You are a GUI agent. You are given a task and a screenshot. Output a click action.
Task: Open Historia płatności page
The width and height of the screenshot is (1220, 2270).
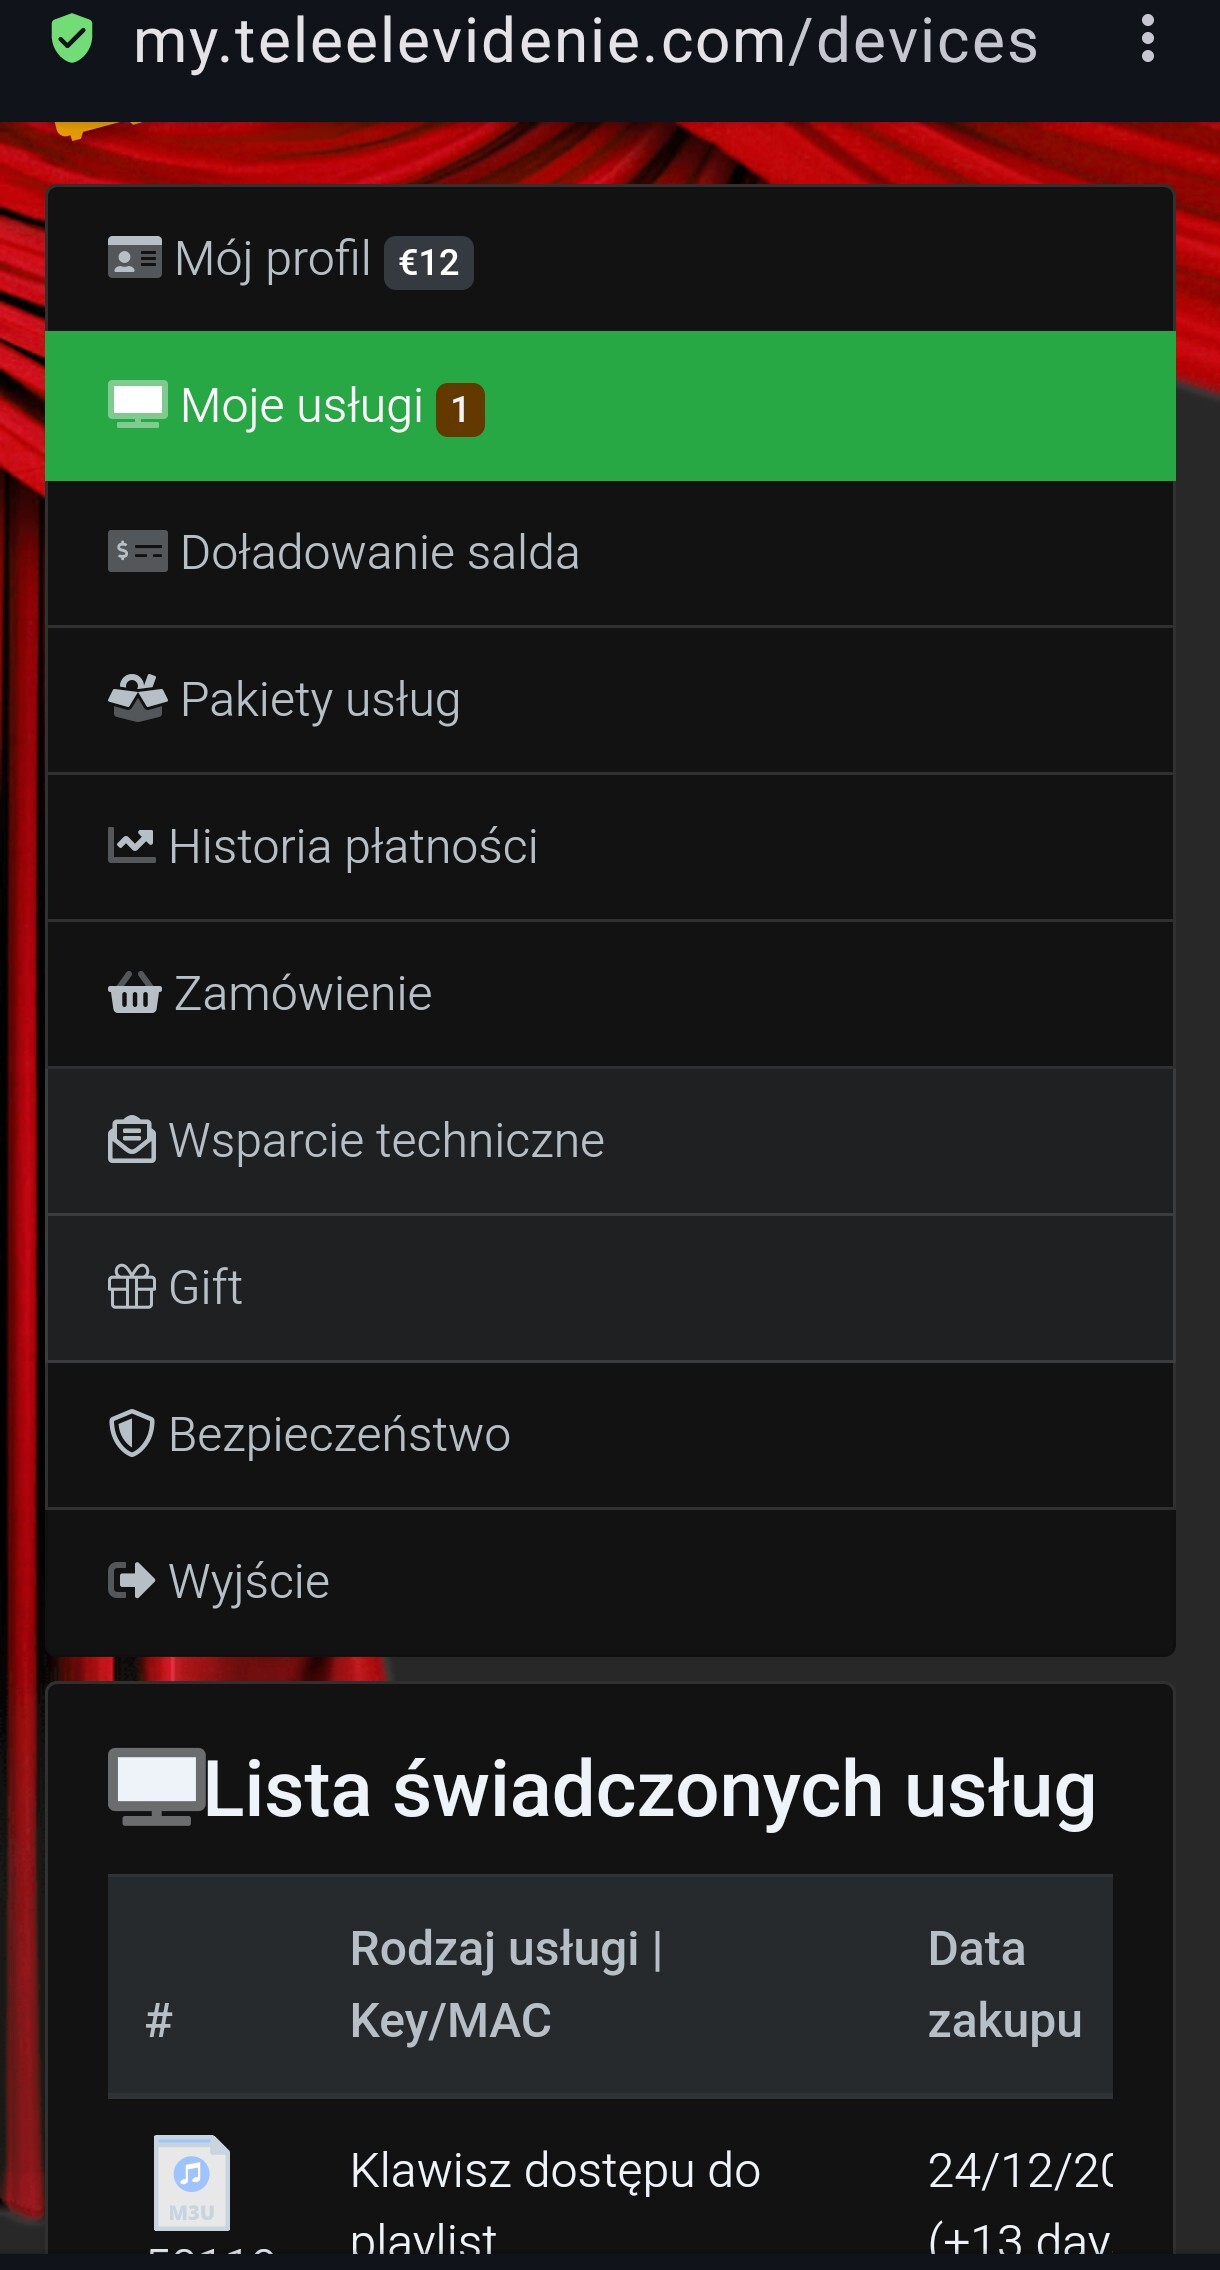point(353,847)
